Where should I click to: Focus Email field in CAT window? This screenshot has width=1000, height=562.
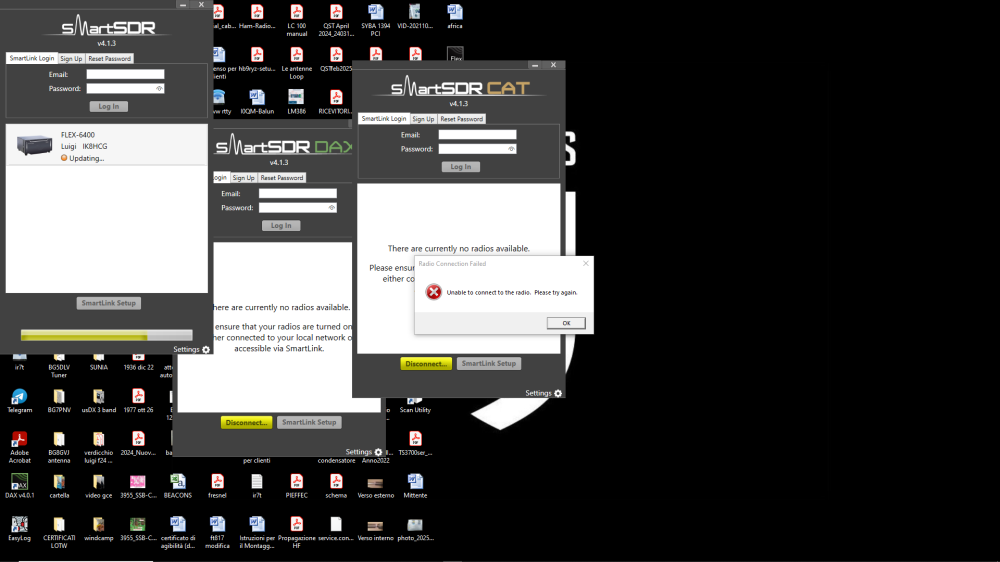click(x=477, y=135)
